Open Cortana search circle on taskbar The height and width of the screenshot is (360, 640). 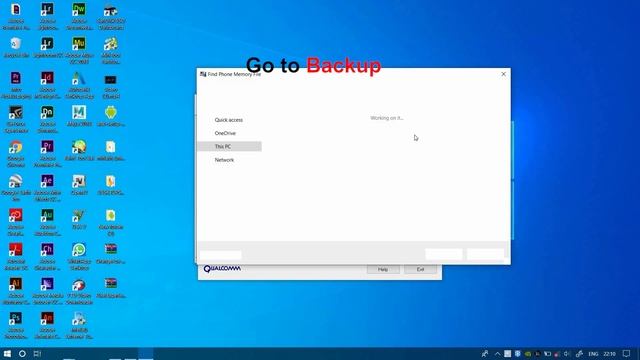pos(22,353)
